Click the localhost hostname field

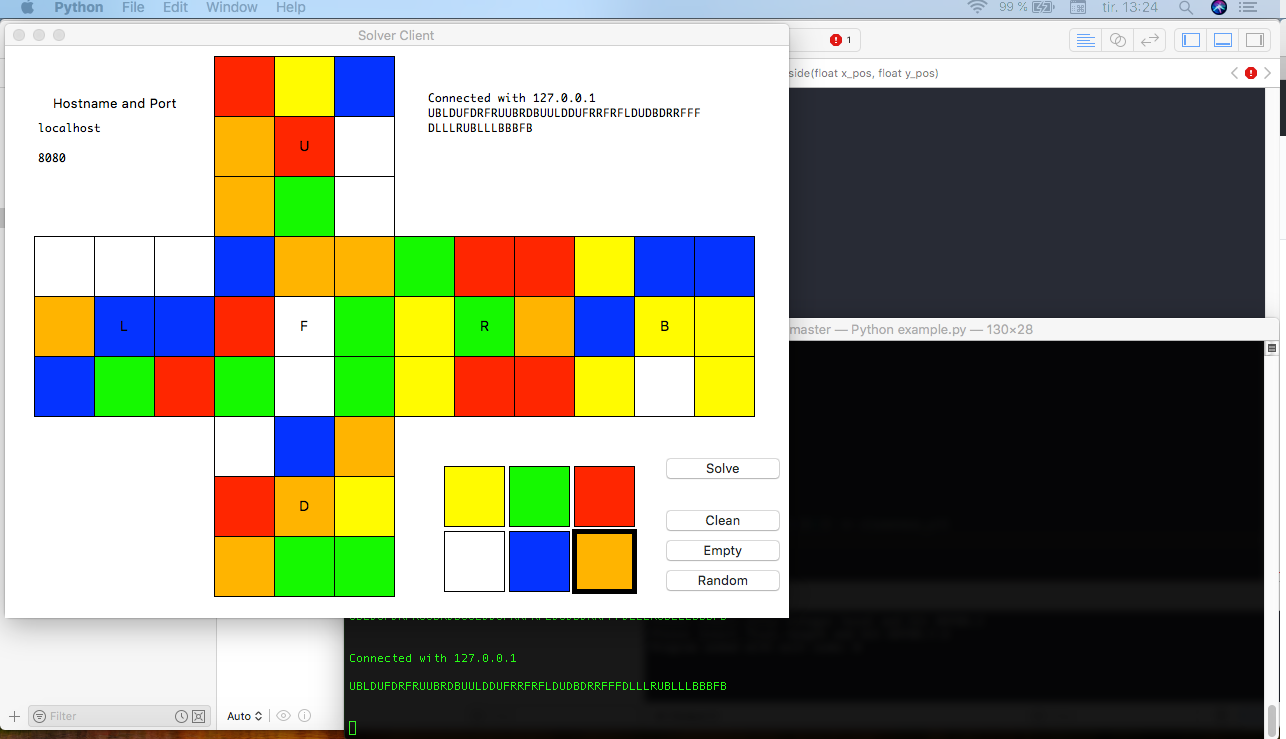[69, 128]
